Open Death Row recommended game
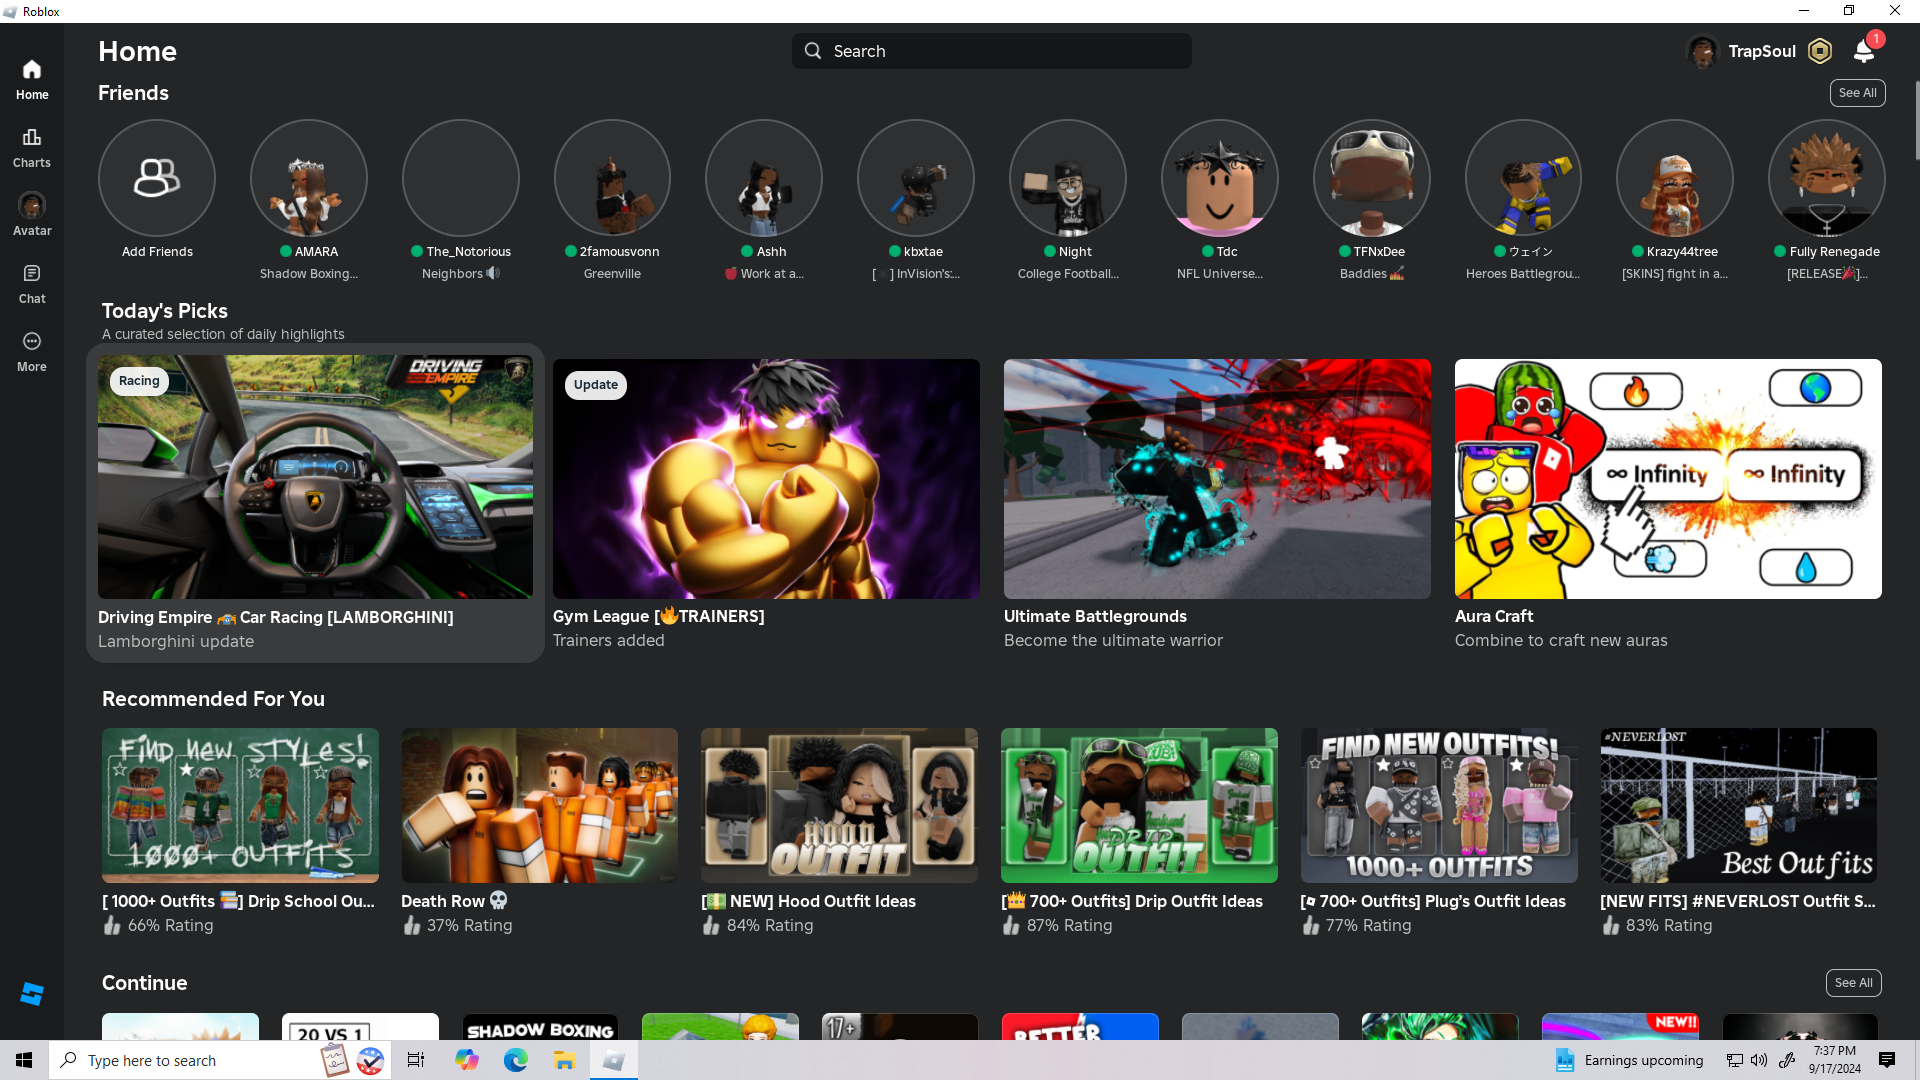Viewport: 1920px width, 1080px height. pos(539,805)
